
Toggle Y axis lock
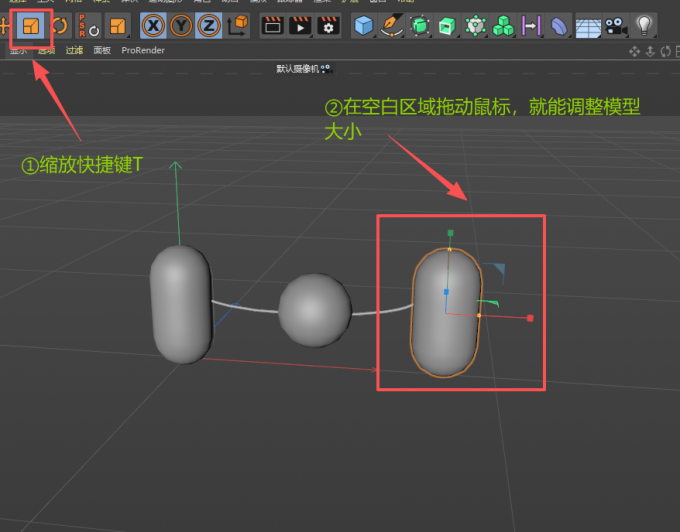point(181,26)
